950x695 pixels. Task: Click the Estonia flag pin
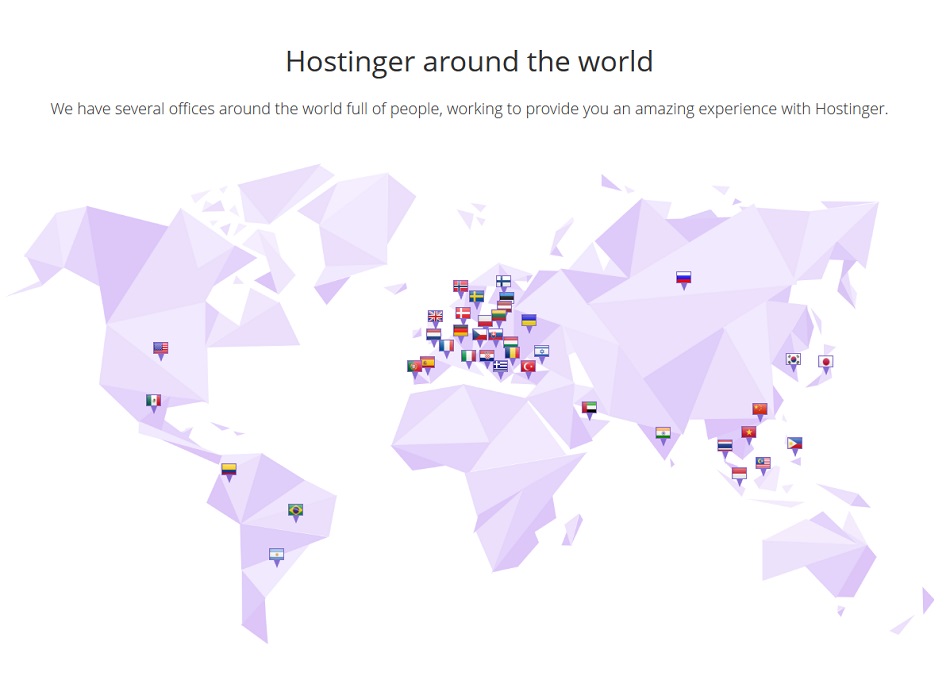(x=507, y=296)
